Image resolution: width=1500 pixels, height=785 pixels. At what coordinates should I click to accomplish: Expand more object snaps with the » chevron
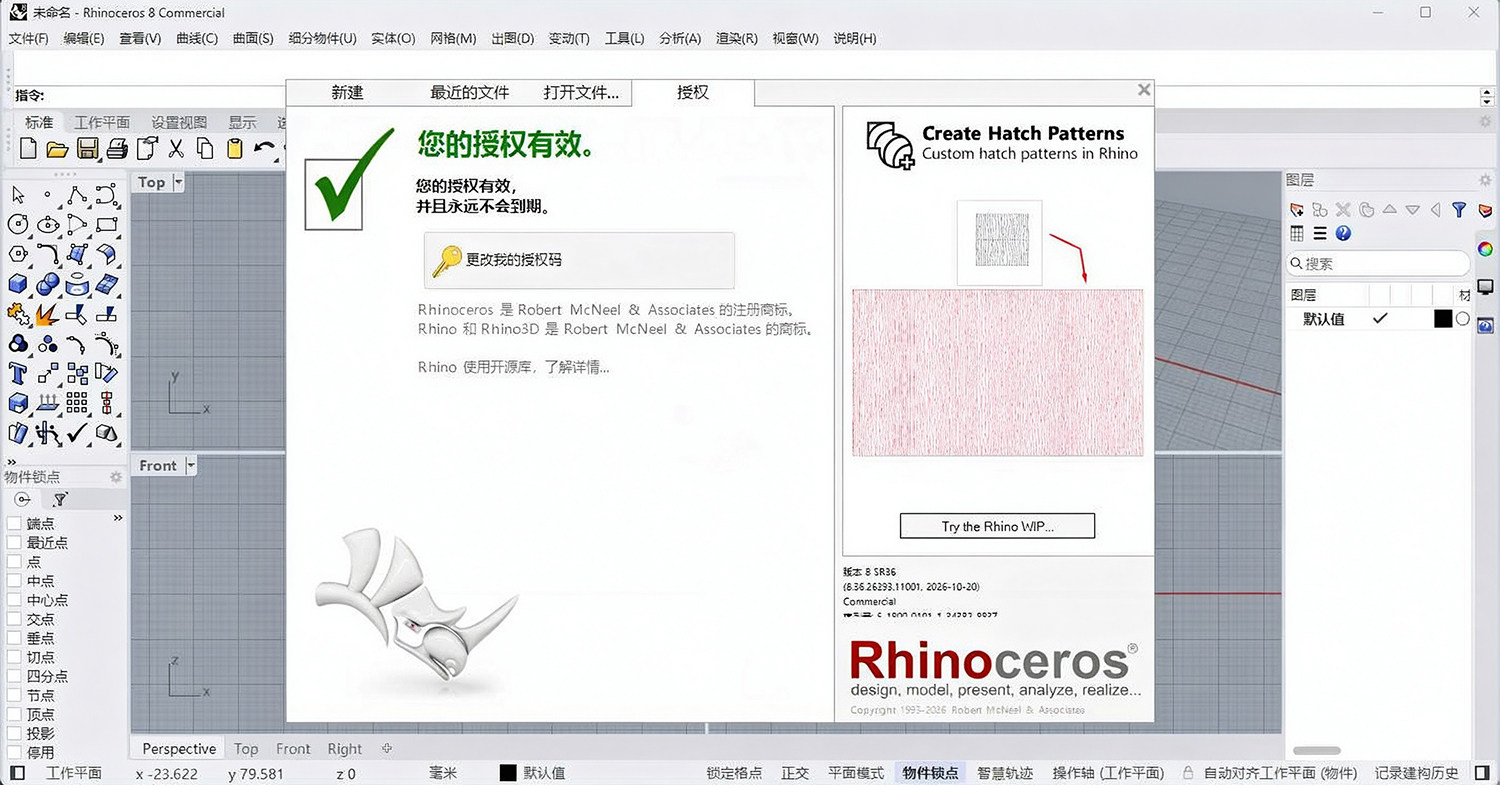[x=118, y=517]
